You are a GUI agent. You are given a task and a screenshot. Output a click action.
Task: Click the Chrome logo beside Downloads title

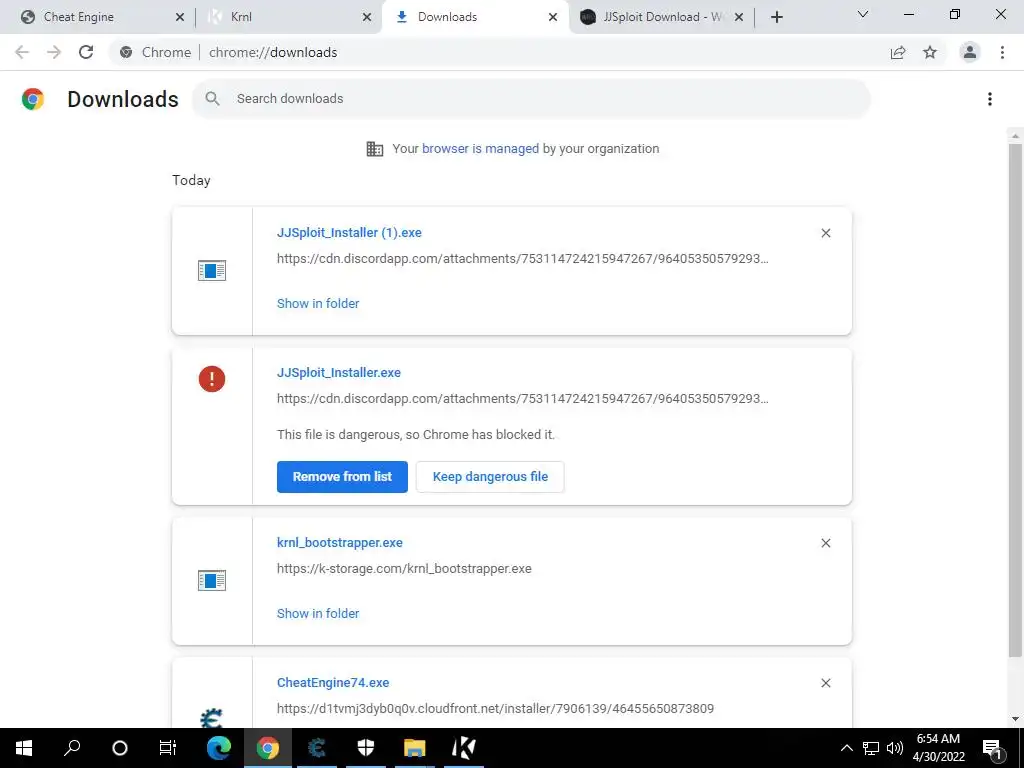pos(33,99)
